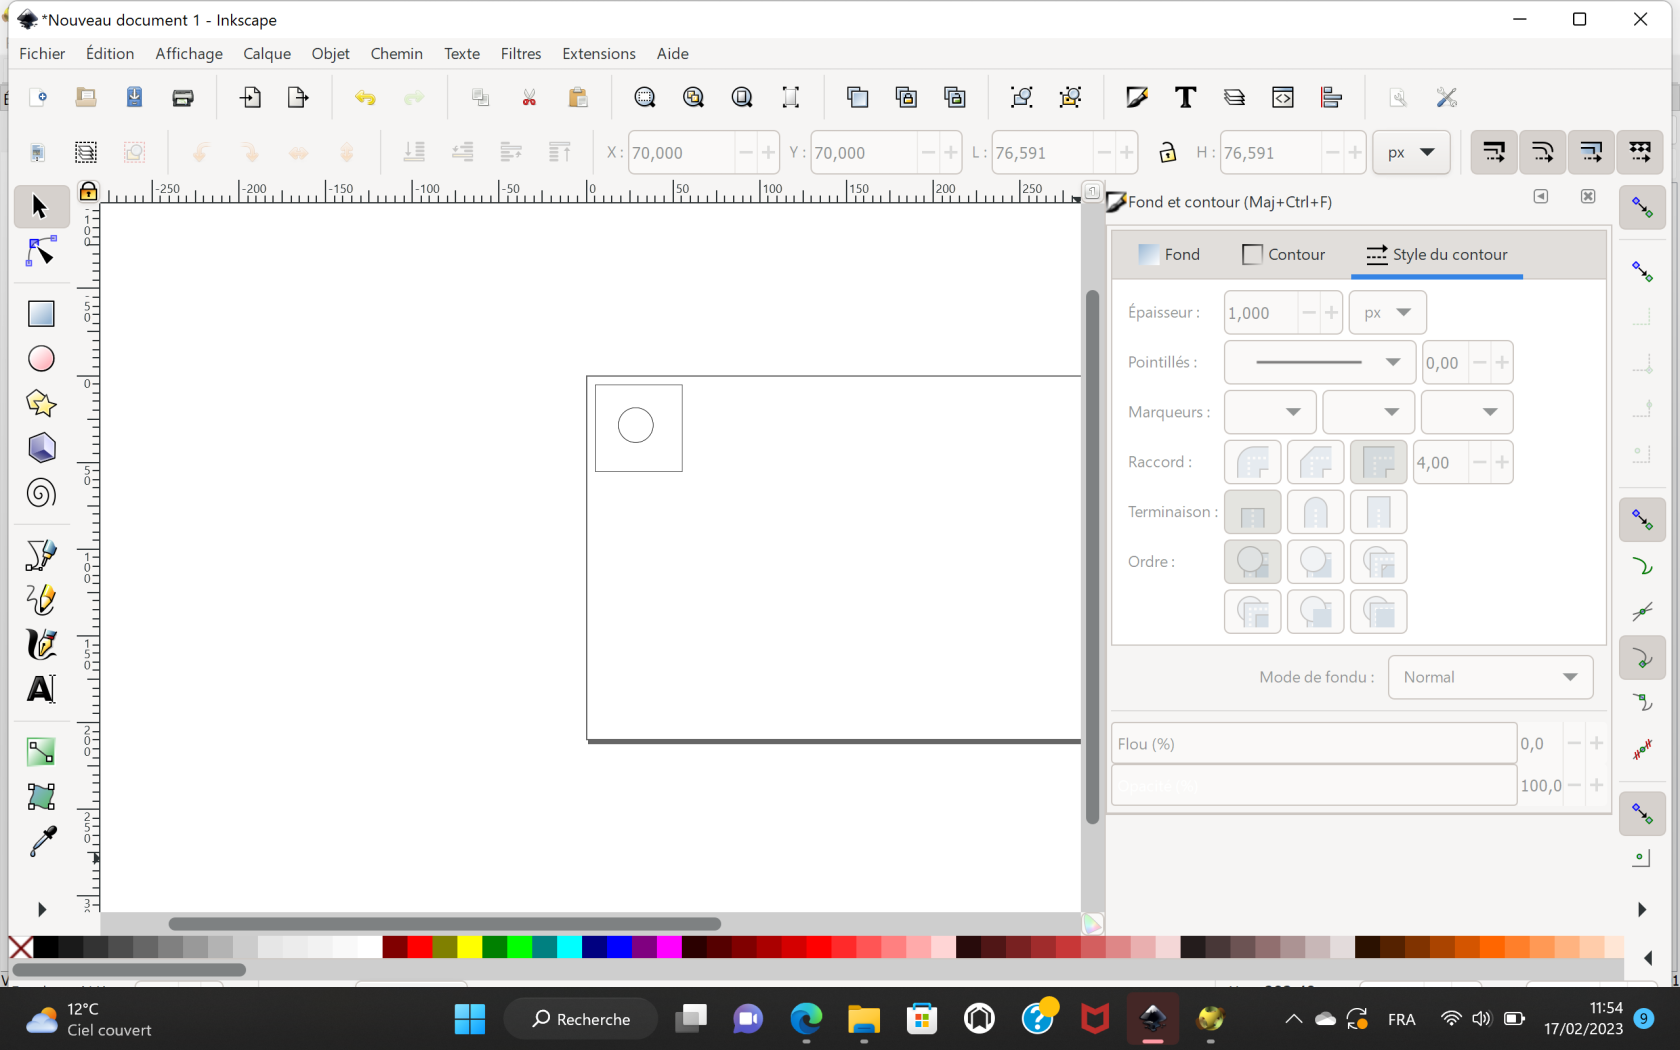This screenshot has height=1050, width=1680.
Task: Click the no-color X swatch
Action: (20, 946)
